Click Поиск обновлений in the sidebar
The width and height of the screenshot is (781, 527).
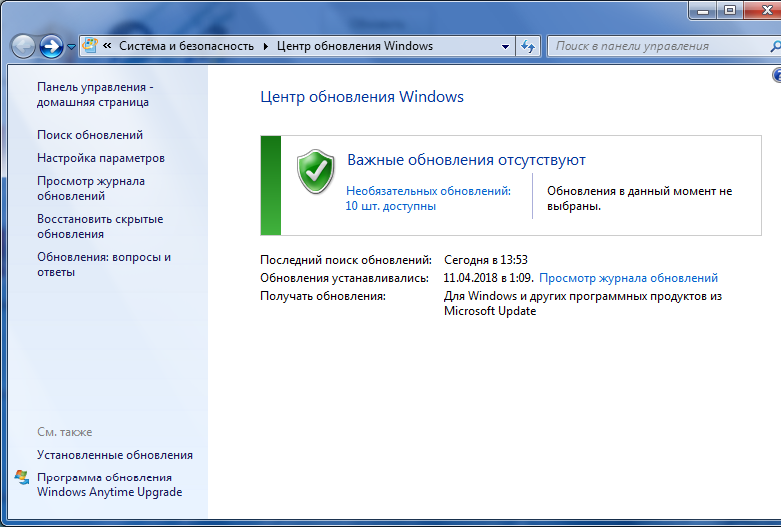[90, 135]
